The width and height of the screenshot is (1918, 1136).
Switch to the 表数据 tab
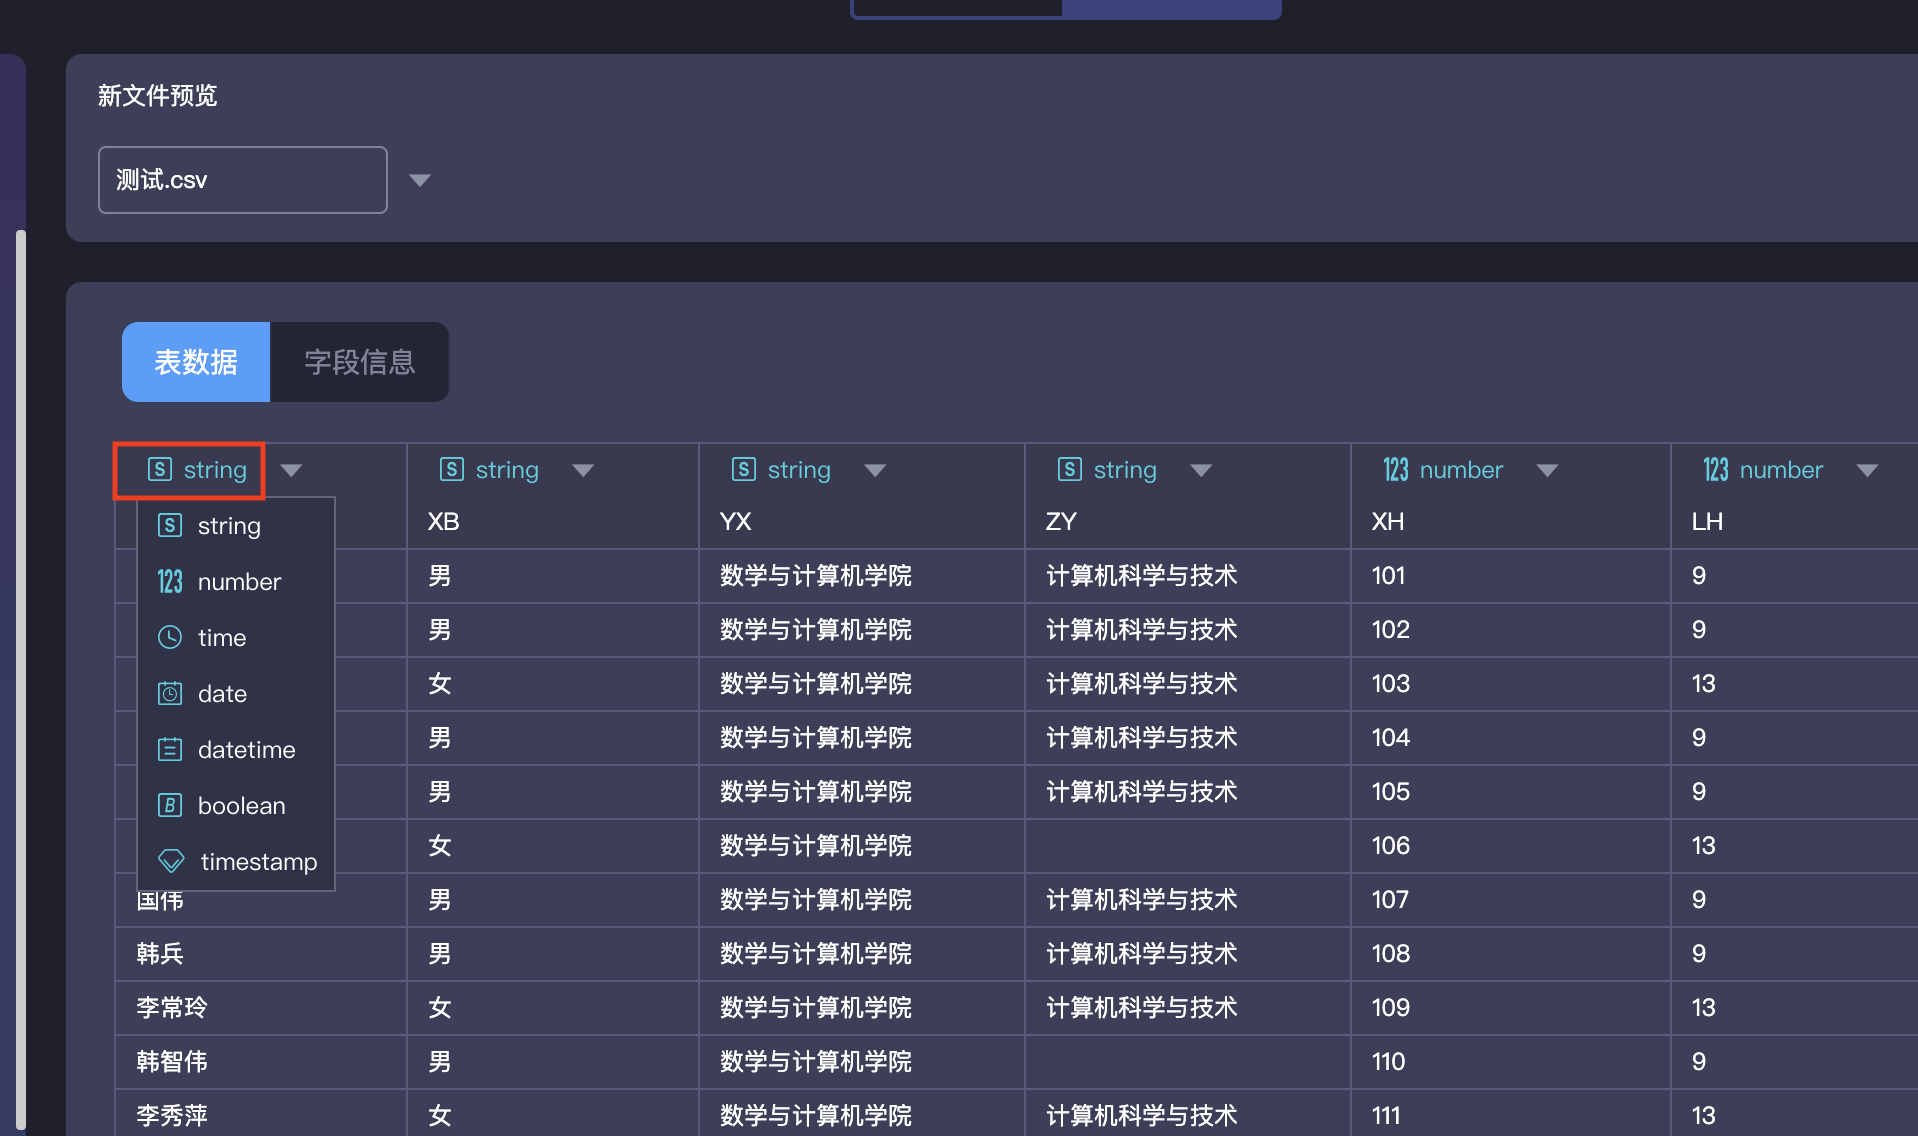tap(196, 362)
